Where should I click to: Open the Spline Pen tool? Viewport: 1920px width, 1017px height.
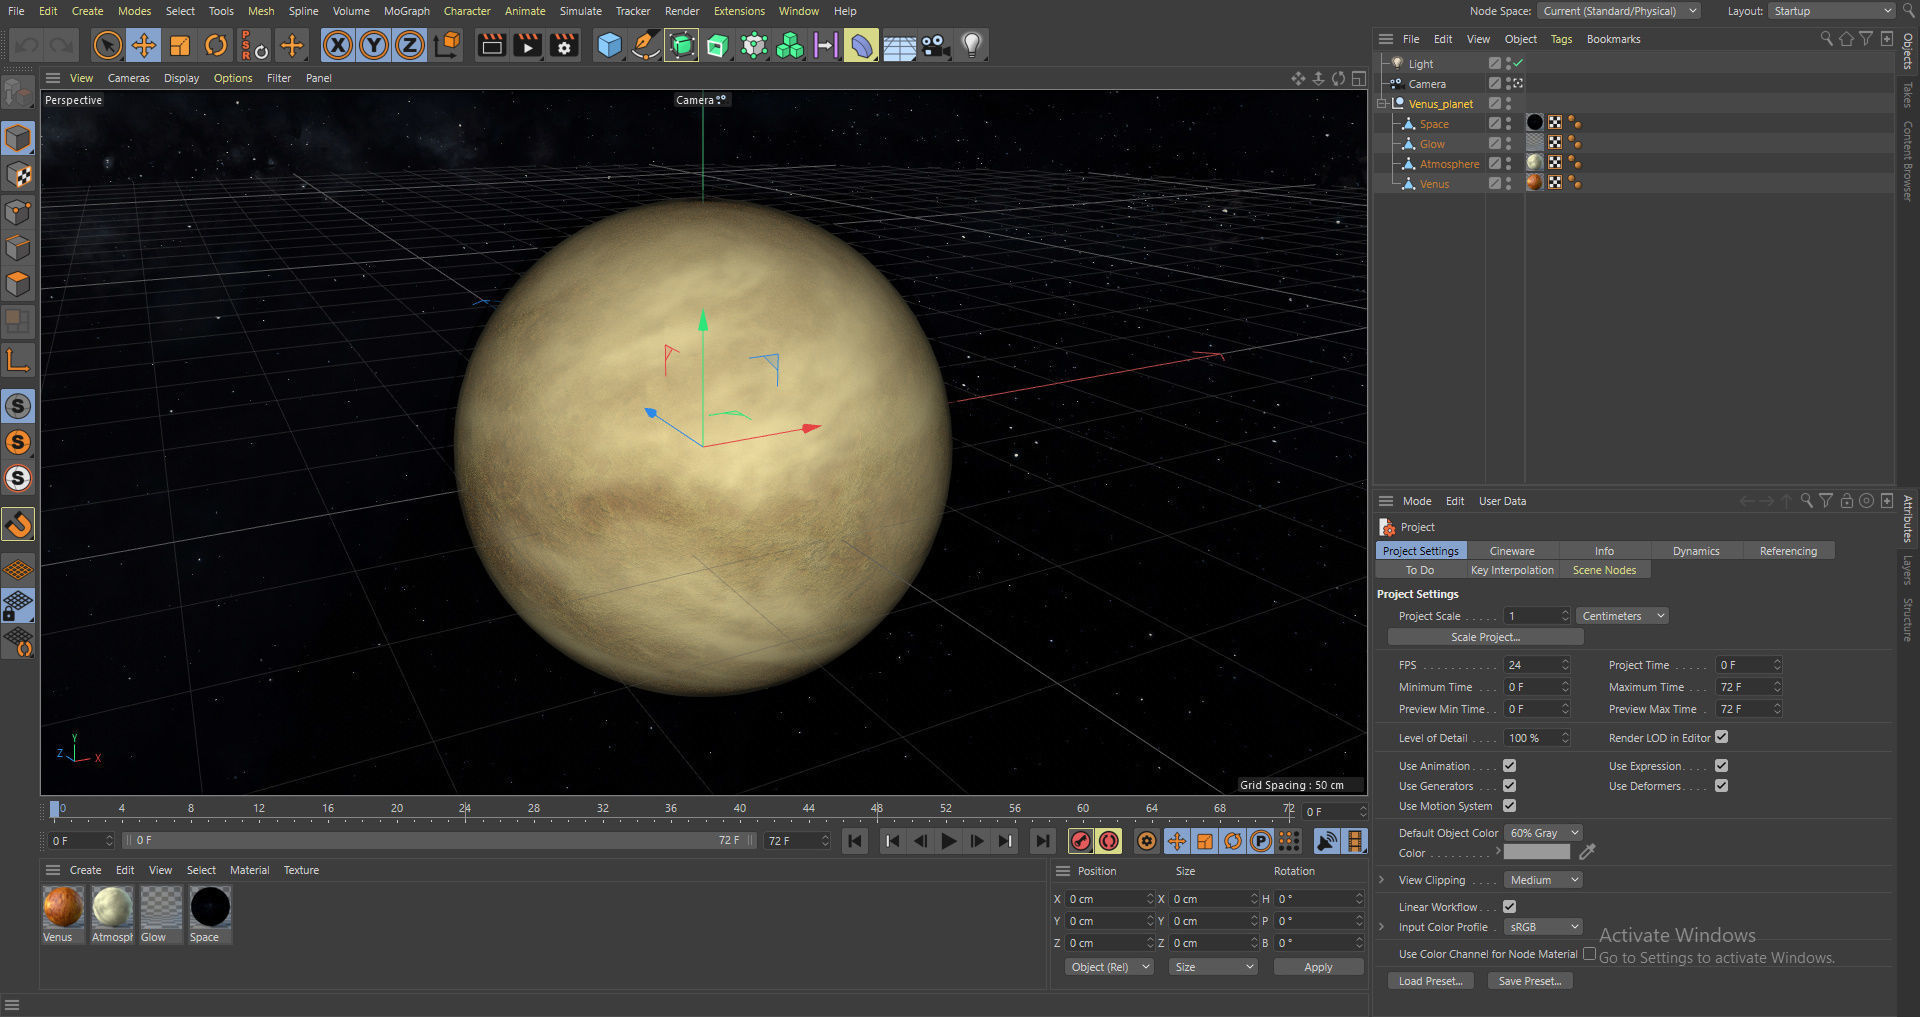pos(645,45)
